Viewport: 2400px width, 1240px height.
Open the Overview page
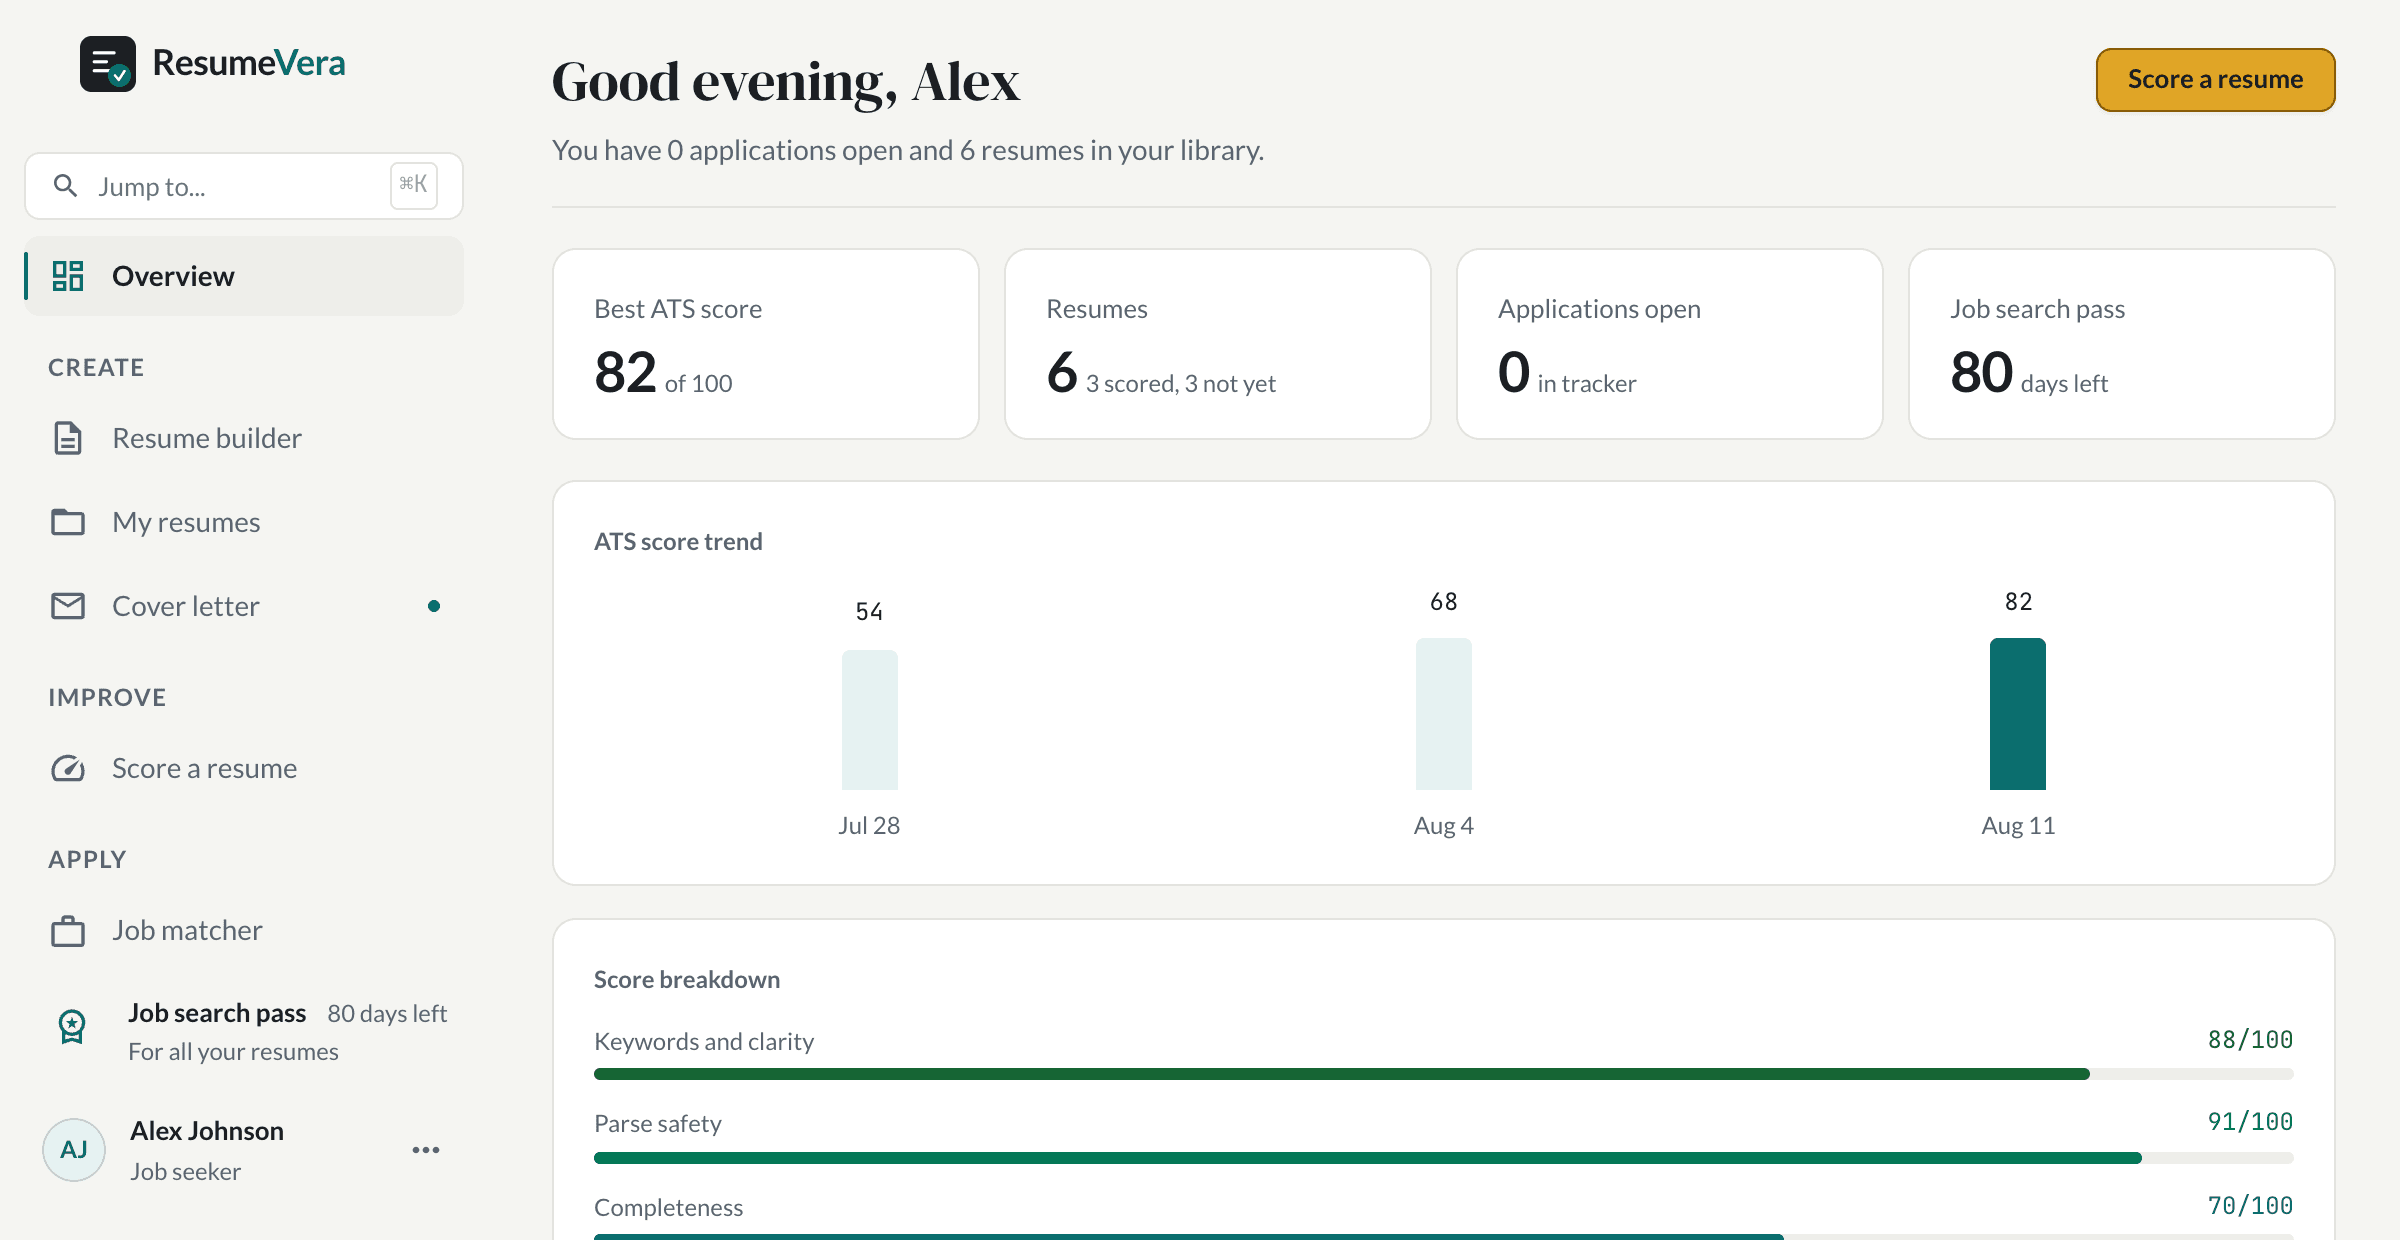tap(244, 276)
